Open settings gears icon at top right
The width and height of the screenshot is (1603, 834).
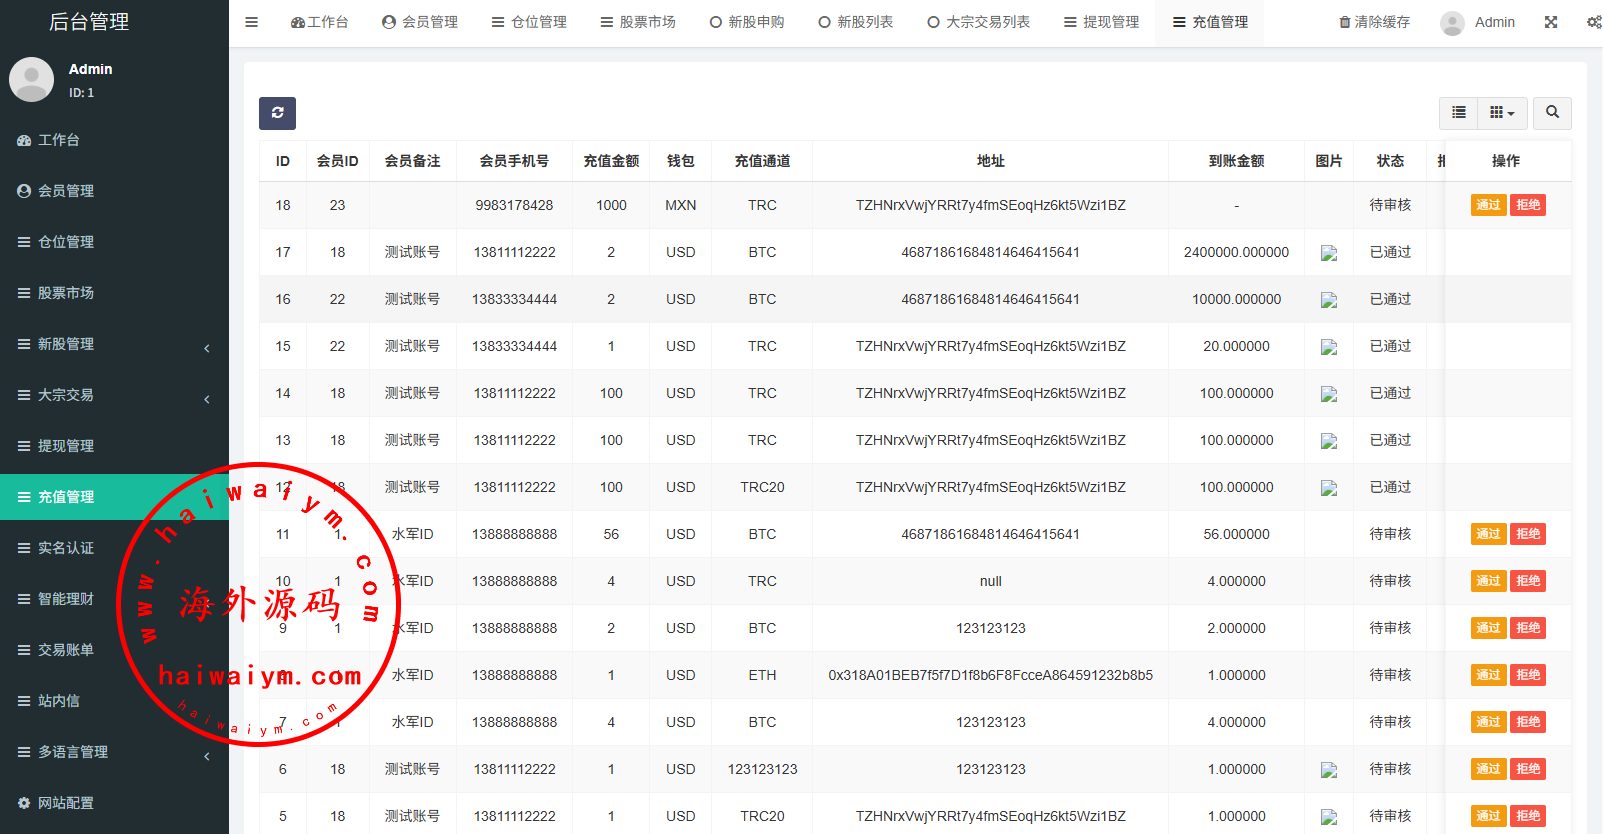(x=1593, y=22)
